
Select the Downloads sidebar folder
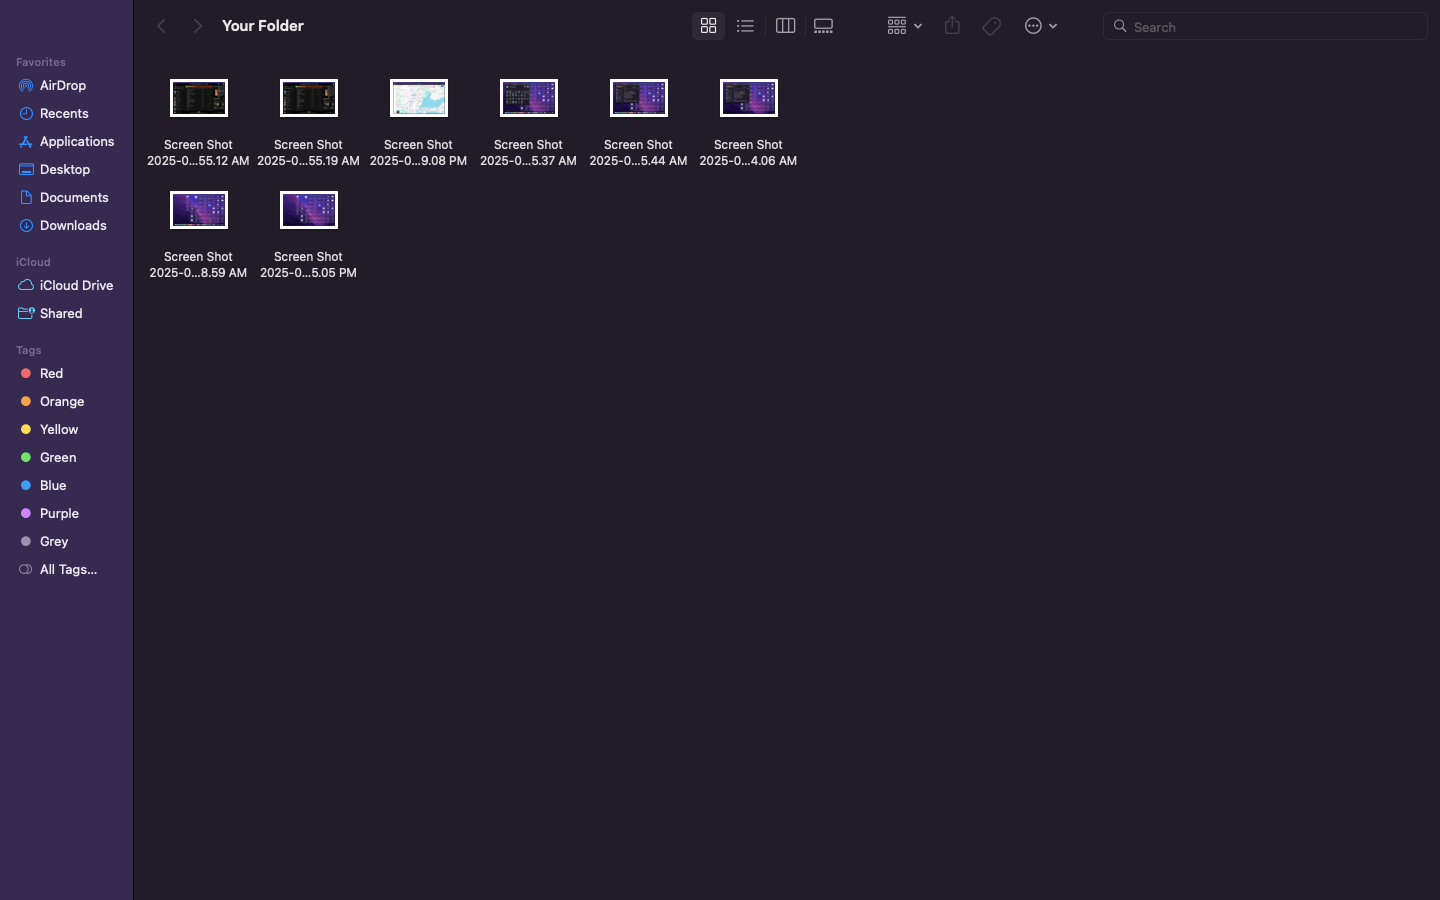click(72, 226)
